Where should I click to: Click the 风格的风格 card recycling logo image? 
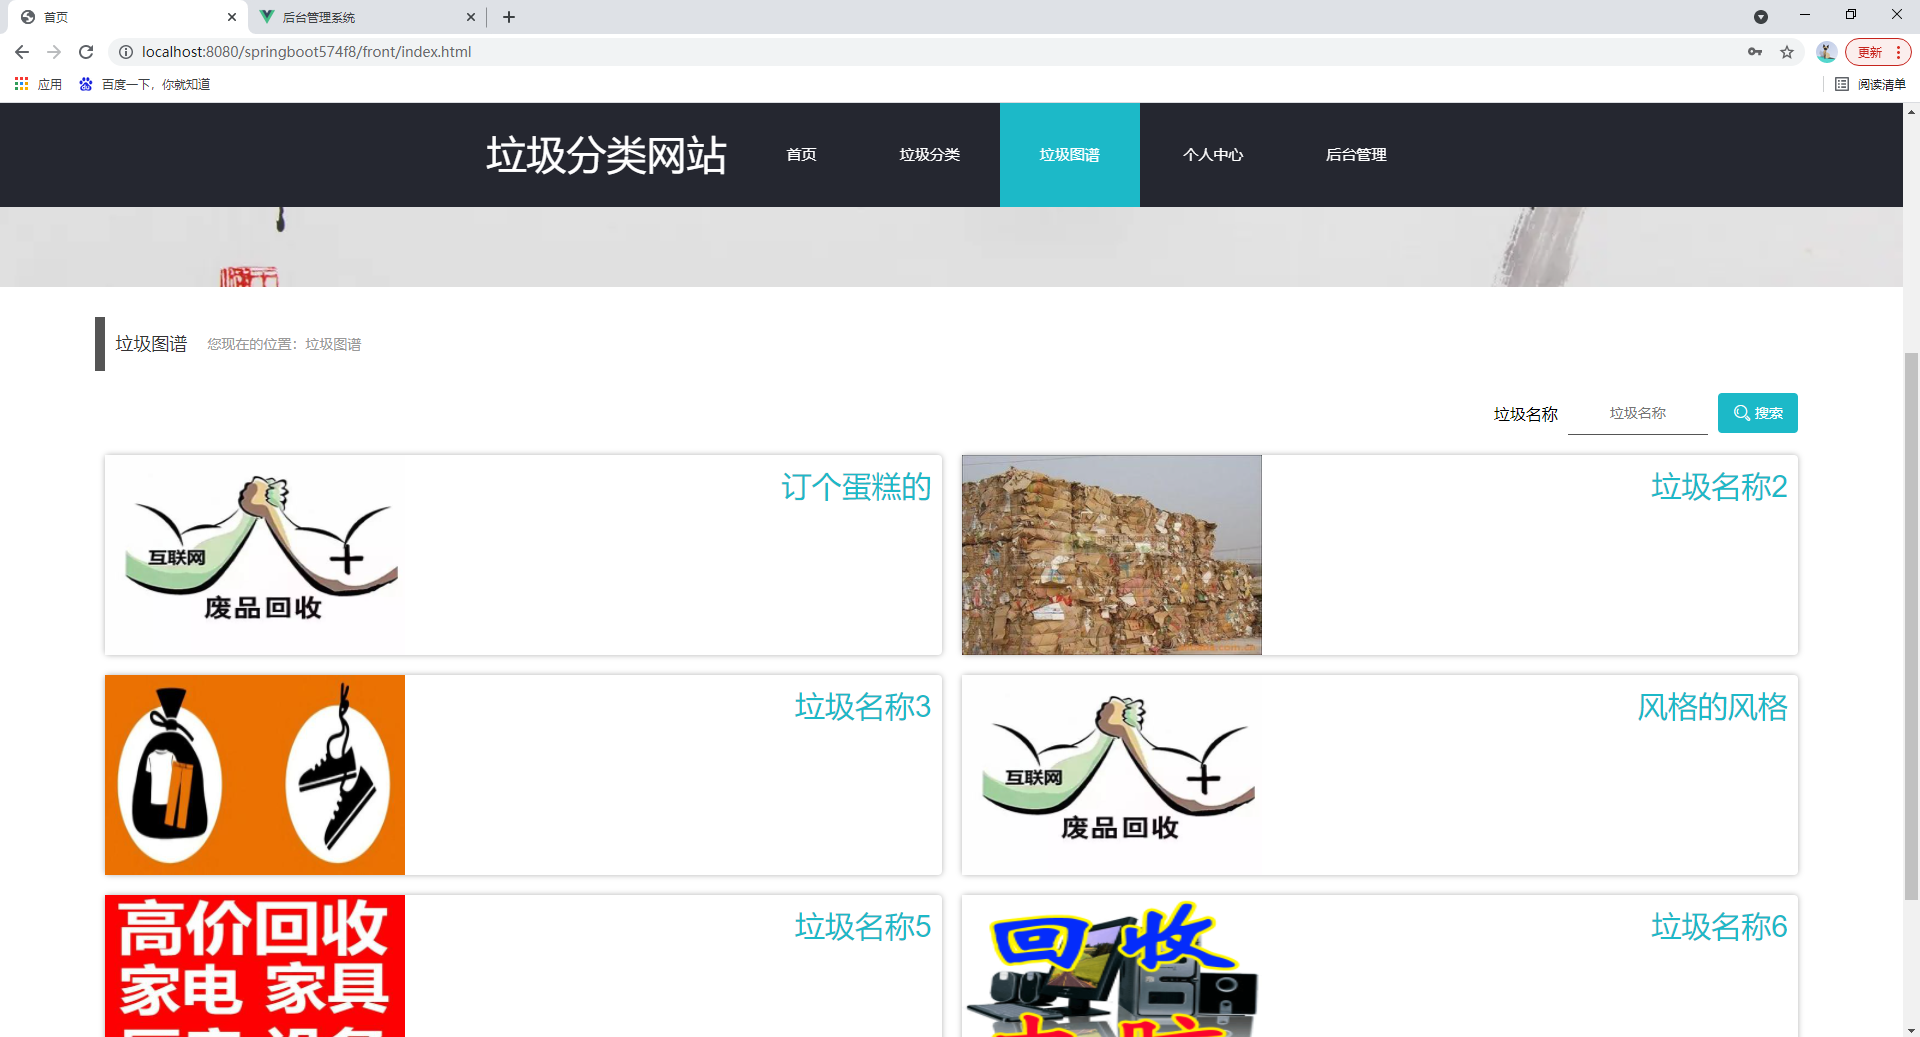coord(1111,775)
